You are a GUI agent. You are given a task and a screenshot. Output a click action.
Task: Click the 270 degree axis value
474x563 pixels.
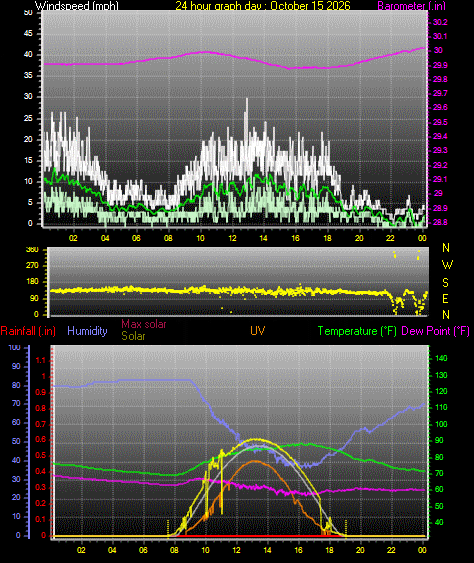(32, 266)
